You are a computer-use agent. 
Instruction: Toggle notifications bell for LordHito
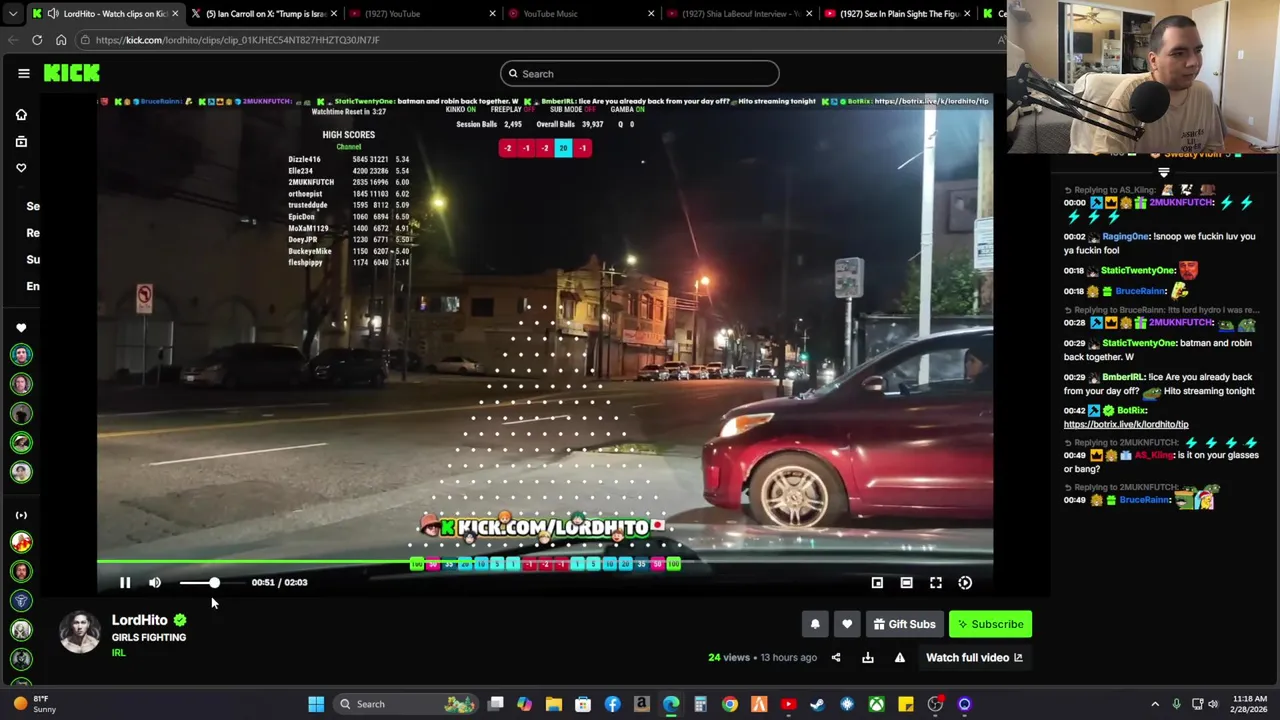815,624
